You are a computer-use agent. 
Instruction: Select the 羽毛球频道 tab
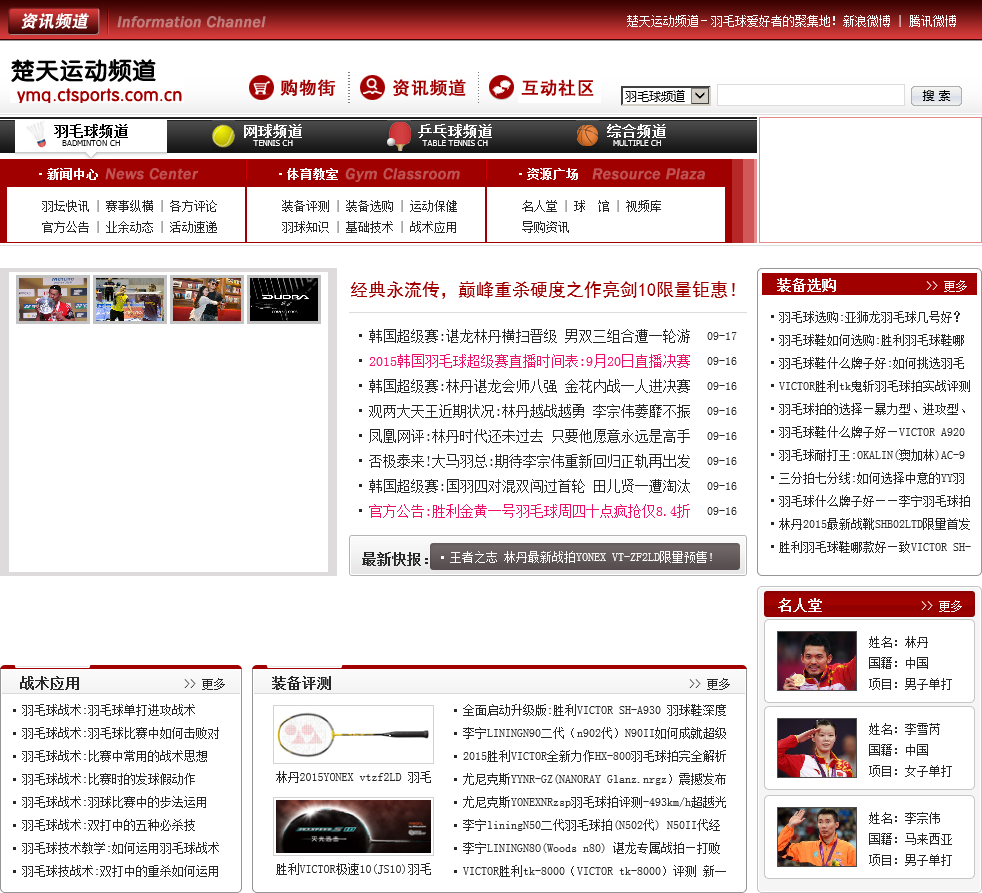91,135
